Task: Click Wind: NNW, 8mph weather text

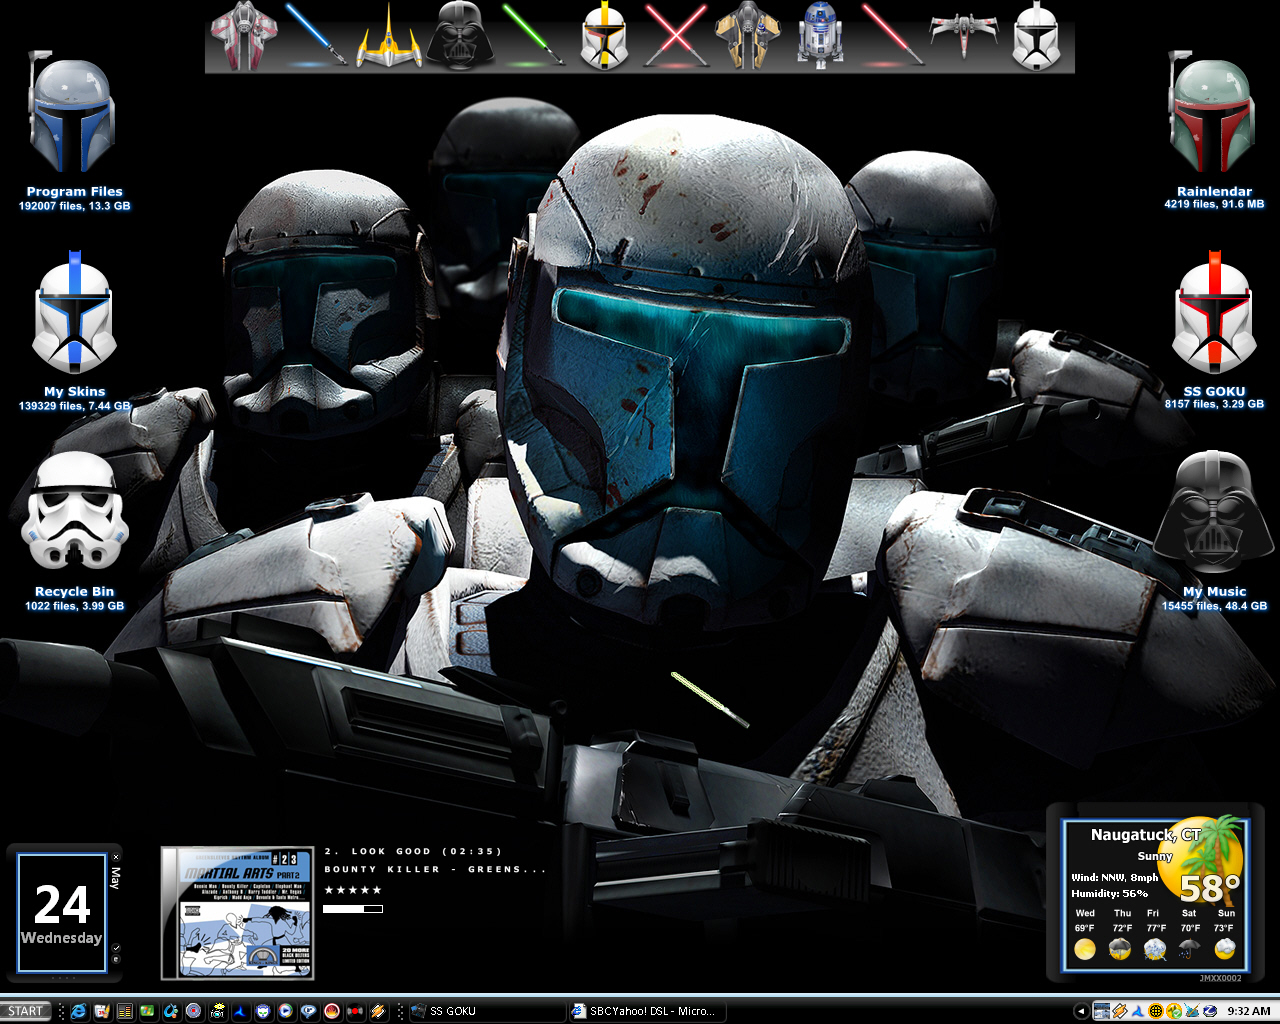Action: (x=1114, y=877)
